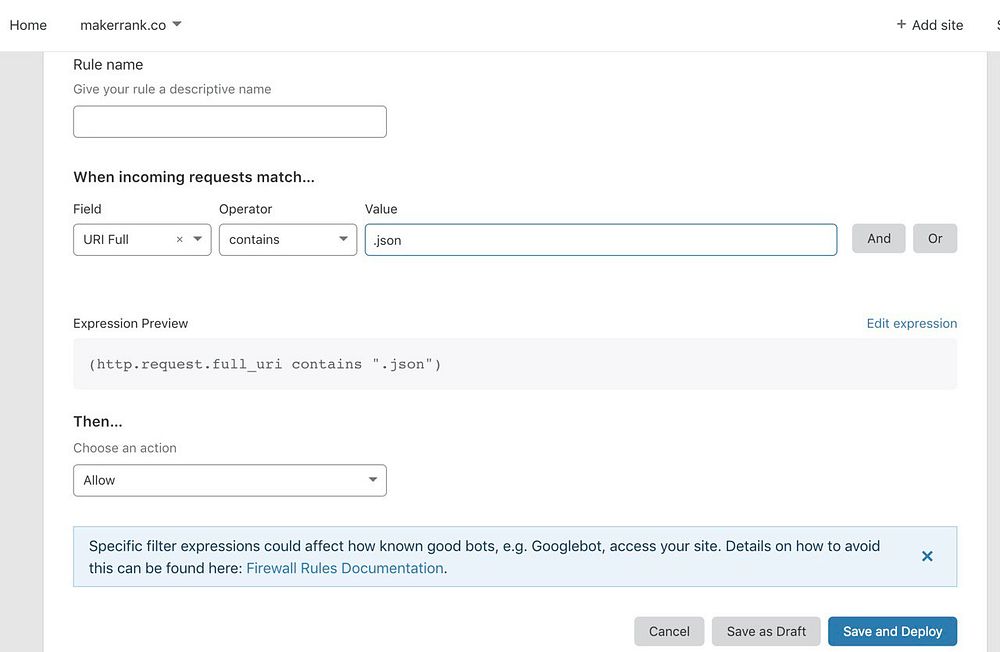Focus the Rule name text box

pyautogui.click(x=230, y=122)
